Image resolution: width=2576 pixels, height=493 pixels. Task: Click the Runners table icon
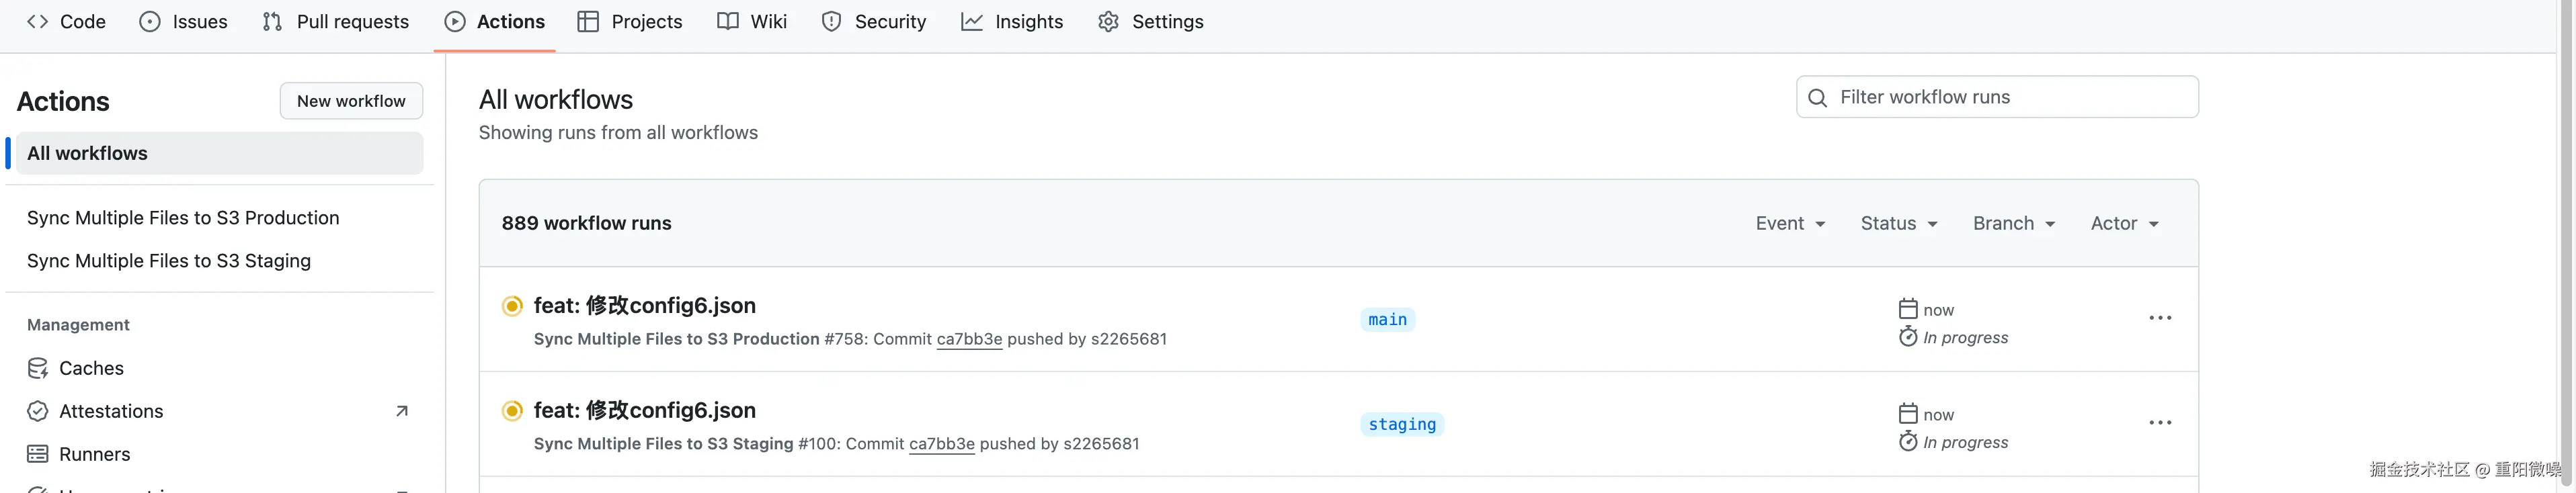pyautogui.click(x=38, y=454)
